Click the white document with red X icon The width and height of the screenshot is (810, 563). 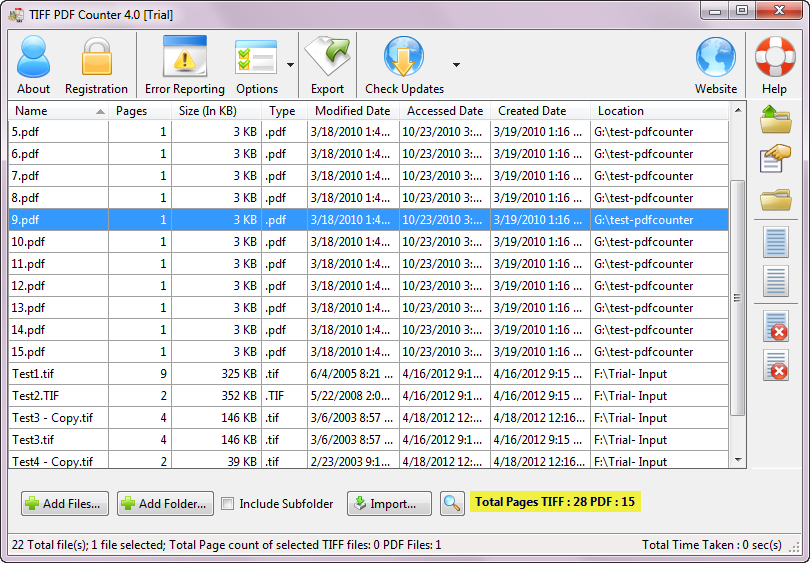coord(775,365)
